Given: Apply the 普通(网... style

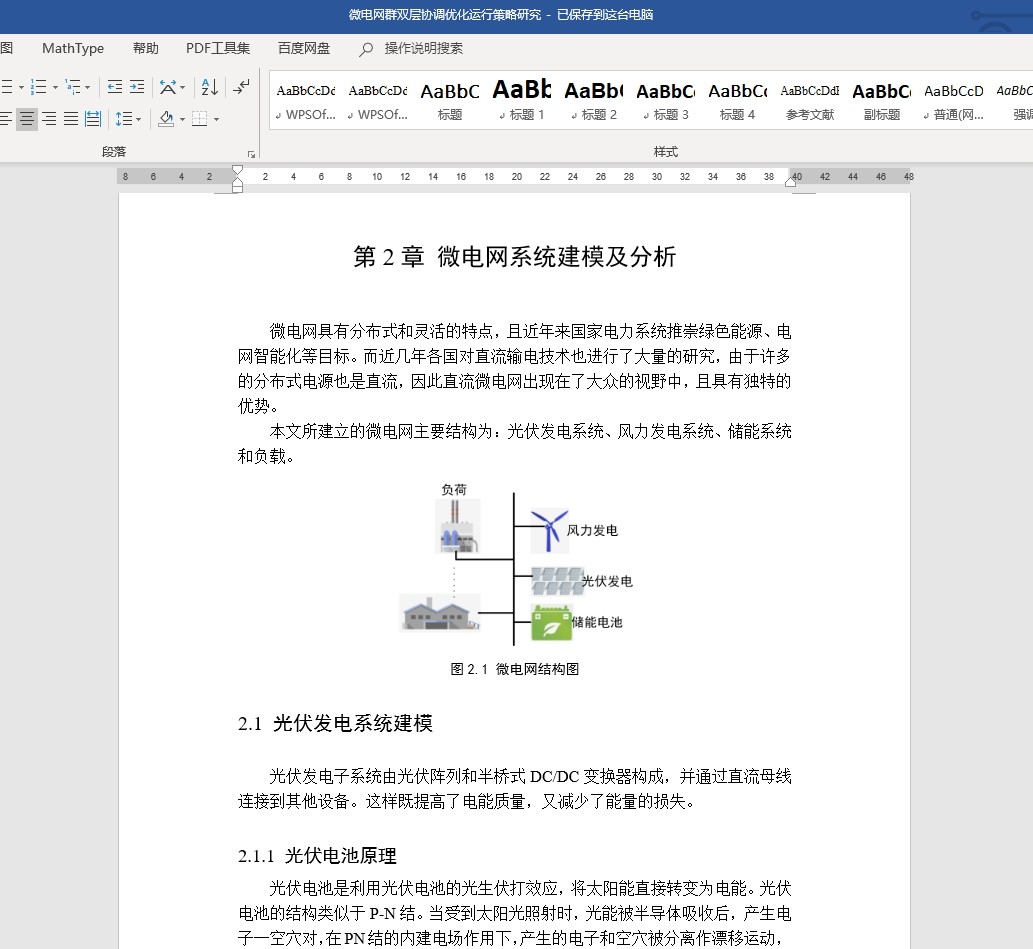Looking at the screenshot, I should (x=953, y=101).
